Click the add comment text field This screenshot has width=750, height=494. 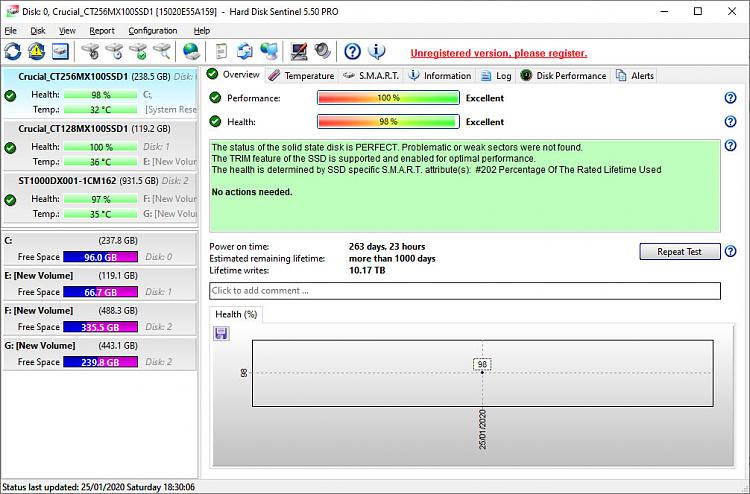point(464,291)
